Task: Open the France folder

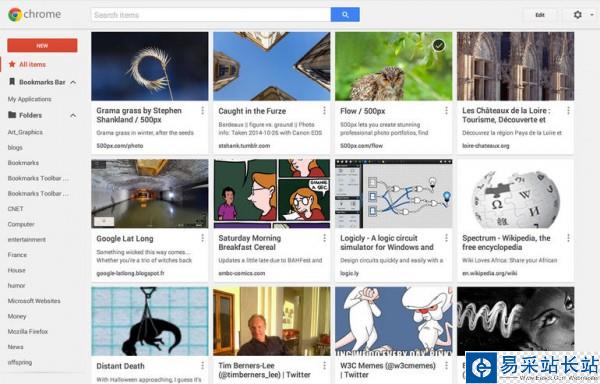Action: 17,255
